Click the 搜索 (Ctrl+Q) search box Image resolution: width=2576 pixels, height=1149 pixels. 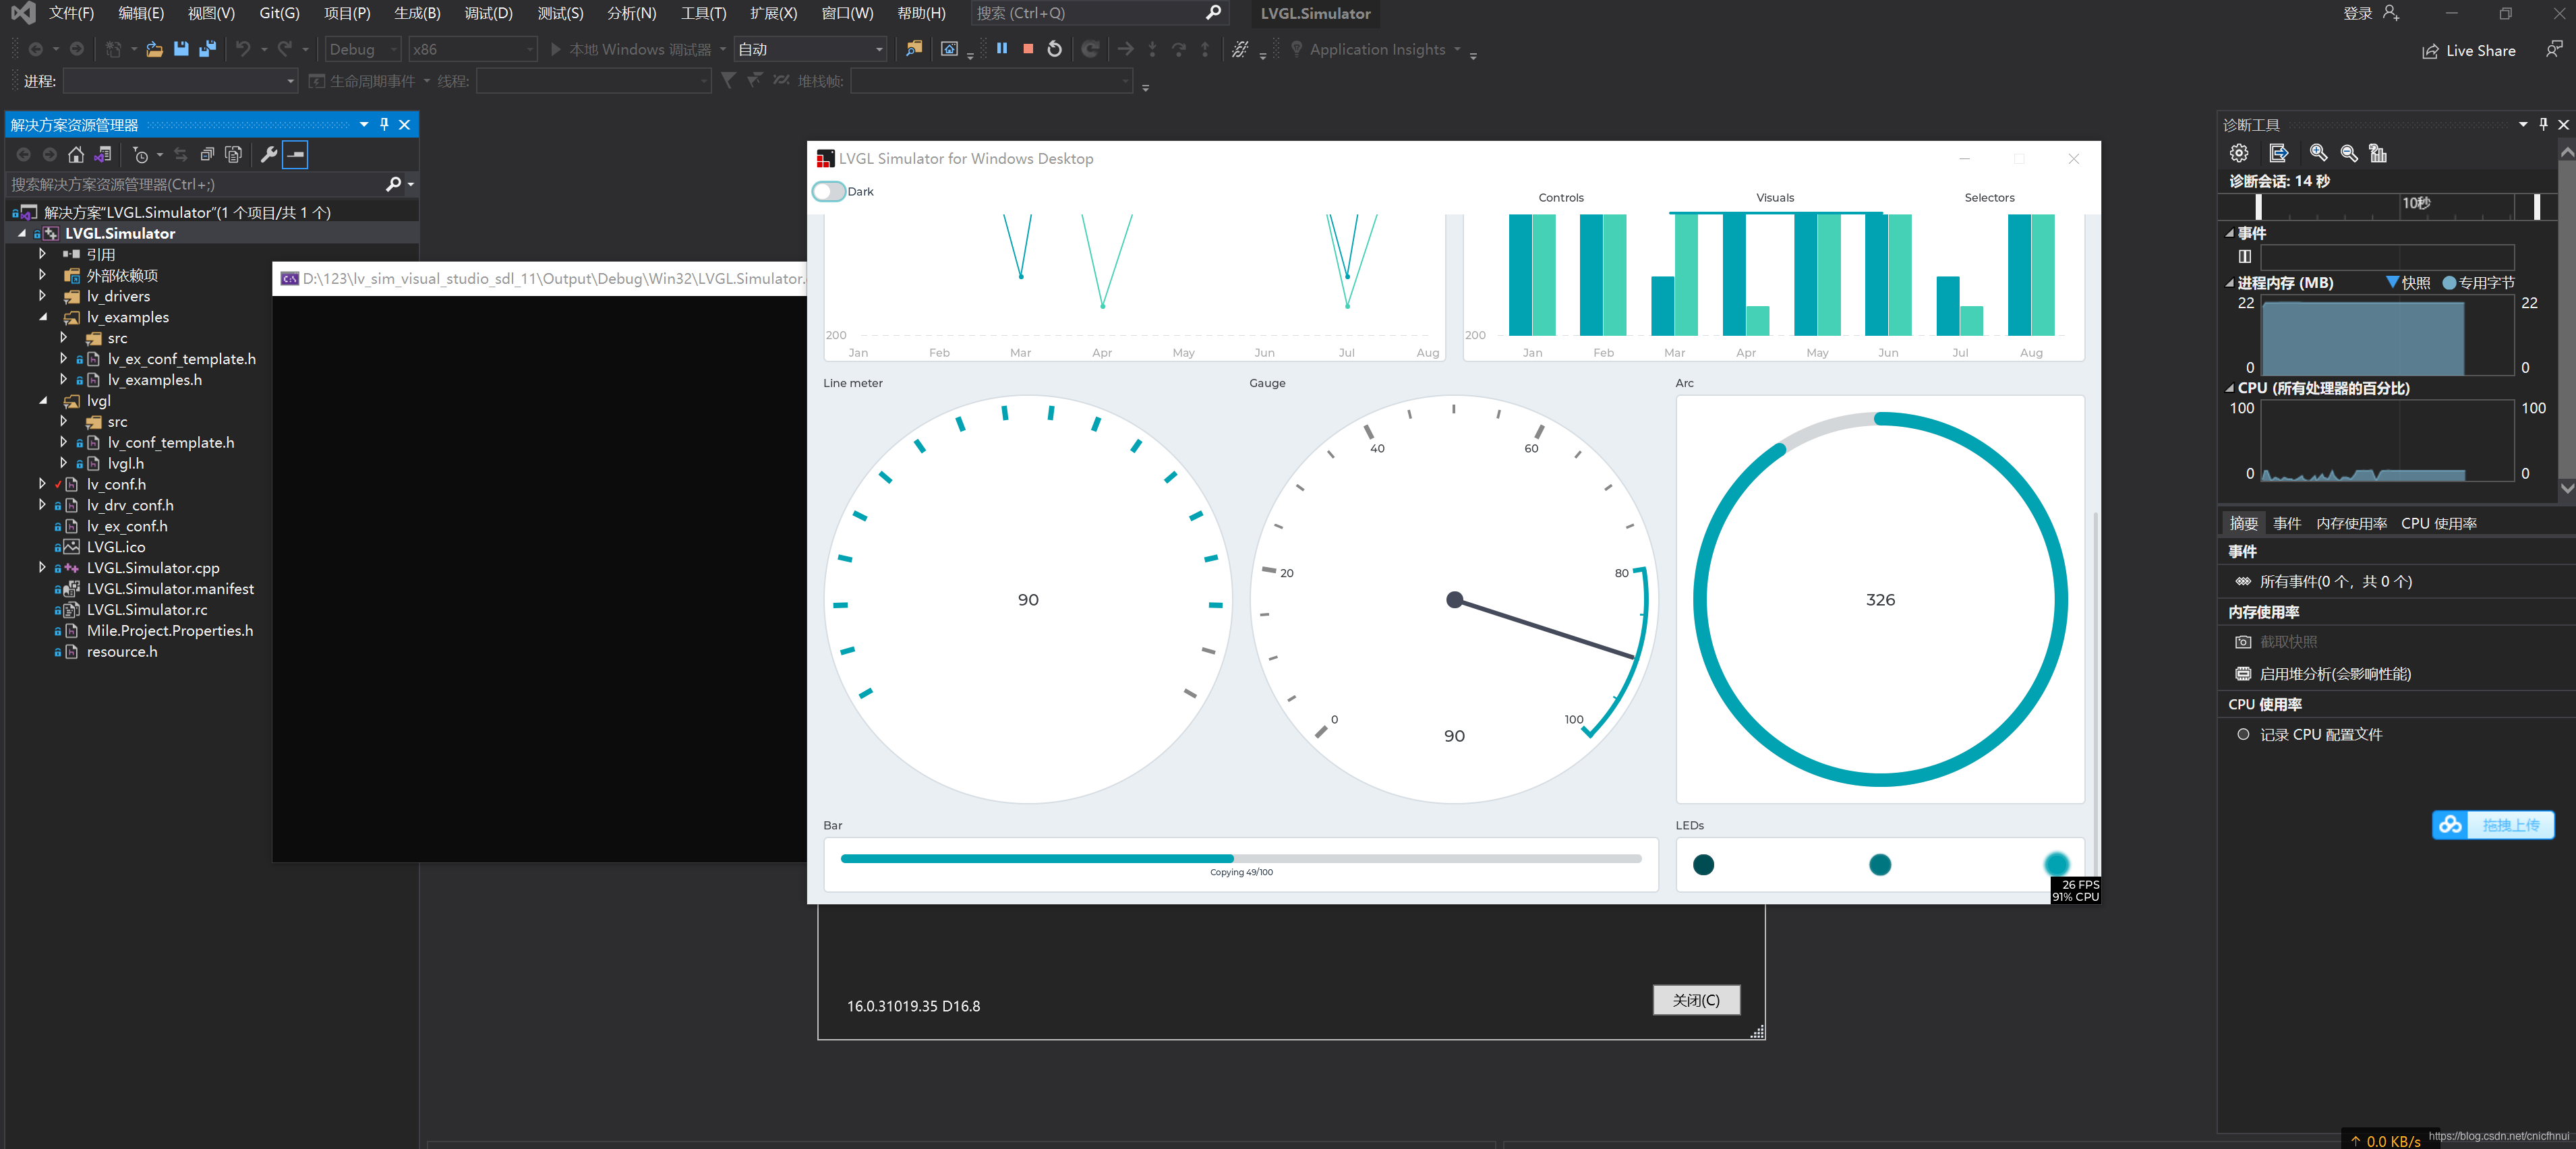pos(1090,13)
